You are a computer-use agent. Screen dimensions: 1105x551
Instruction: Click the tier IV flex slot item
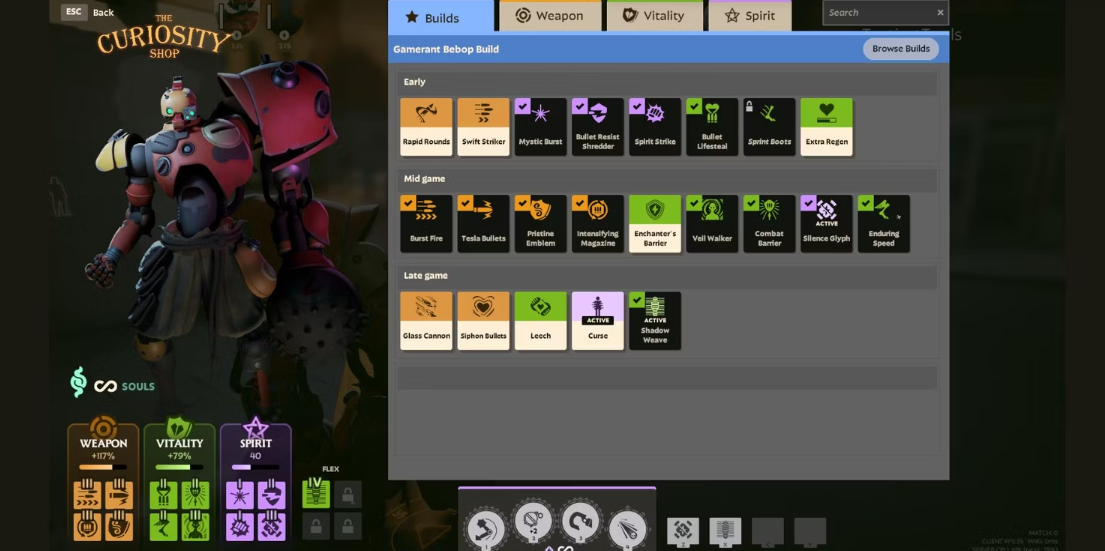[x=316, y=493]
